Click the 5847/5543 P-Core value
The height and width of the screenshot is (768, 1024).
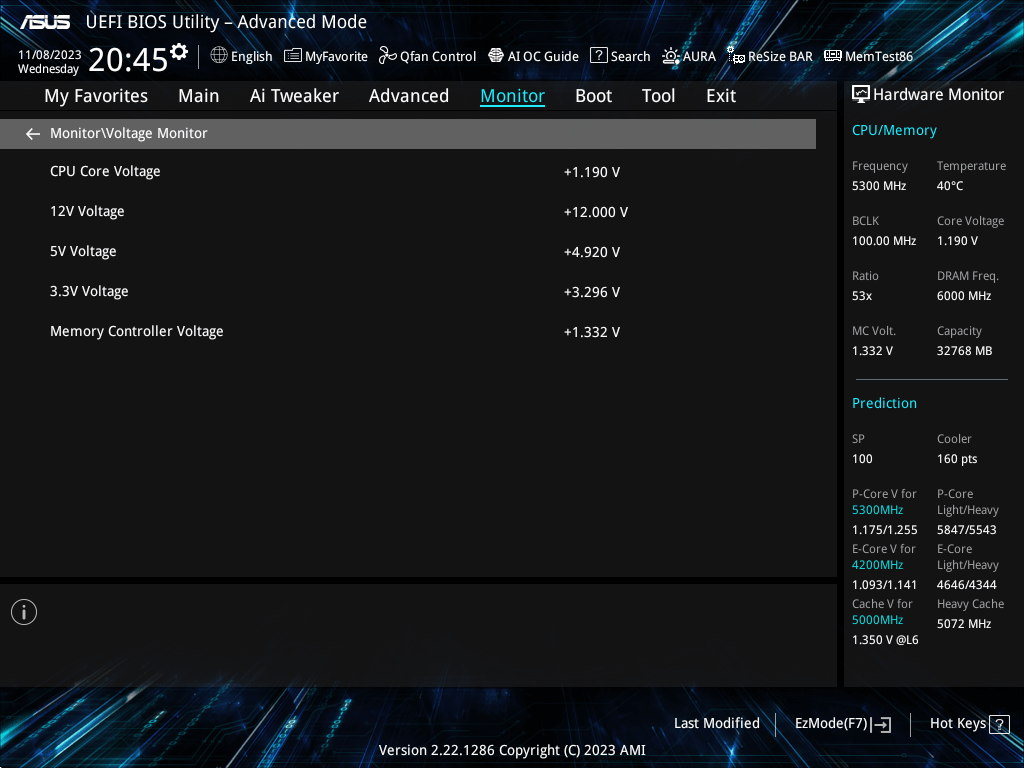click(x=967, y=530)
